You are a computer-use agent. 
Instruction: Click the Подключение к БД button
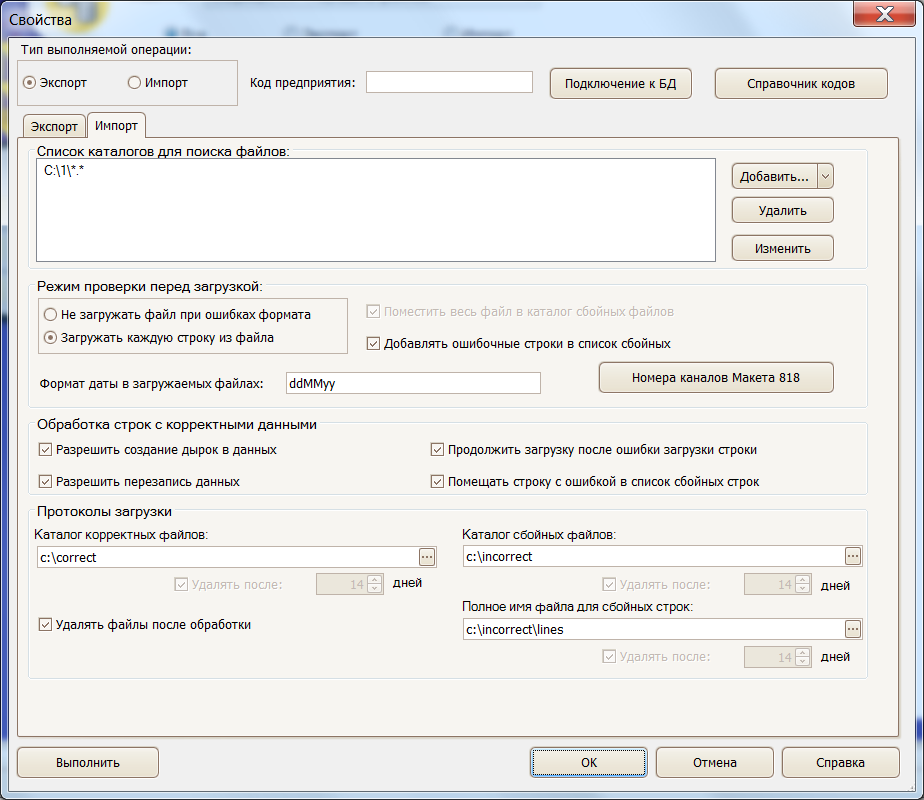point(619,83)
